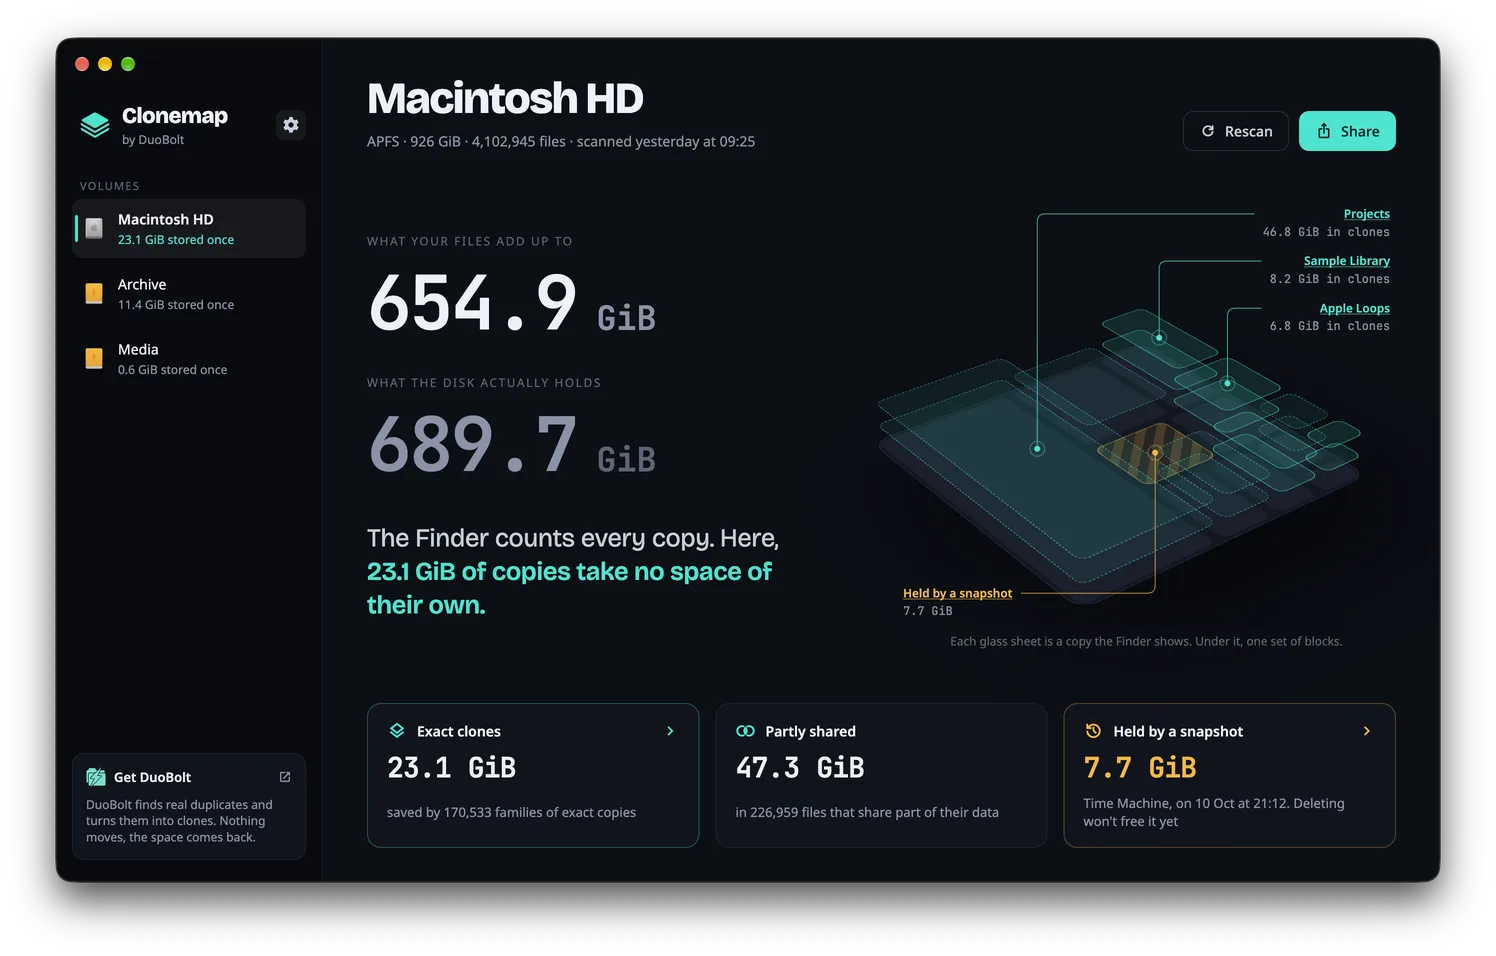This screenshot has width=1496, height=956.
Task: Click the 7.7 GiB snapshot card value
Action: 1140,768
